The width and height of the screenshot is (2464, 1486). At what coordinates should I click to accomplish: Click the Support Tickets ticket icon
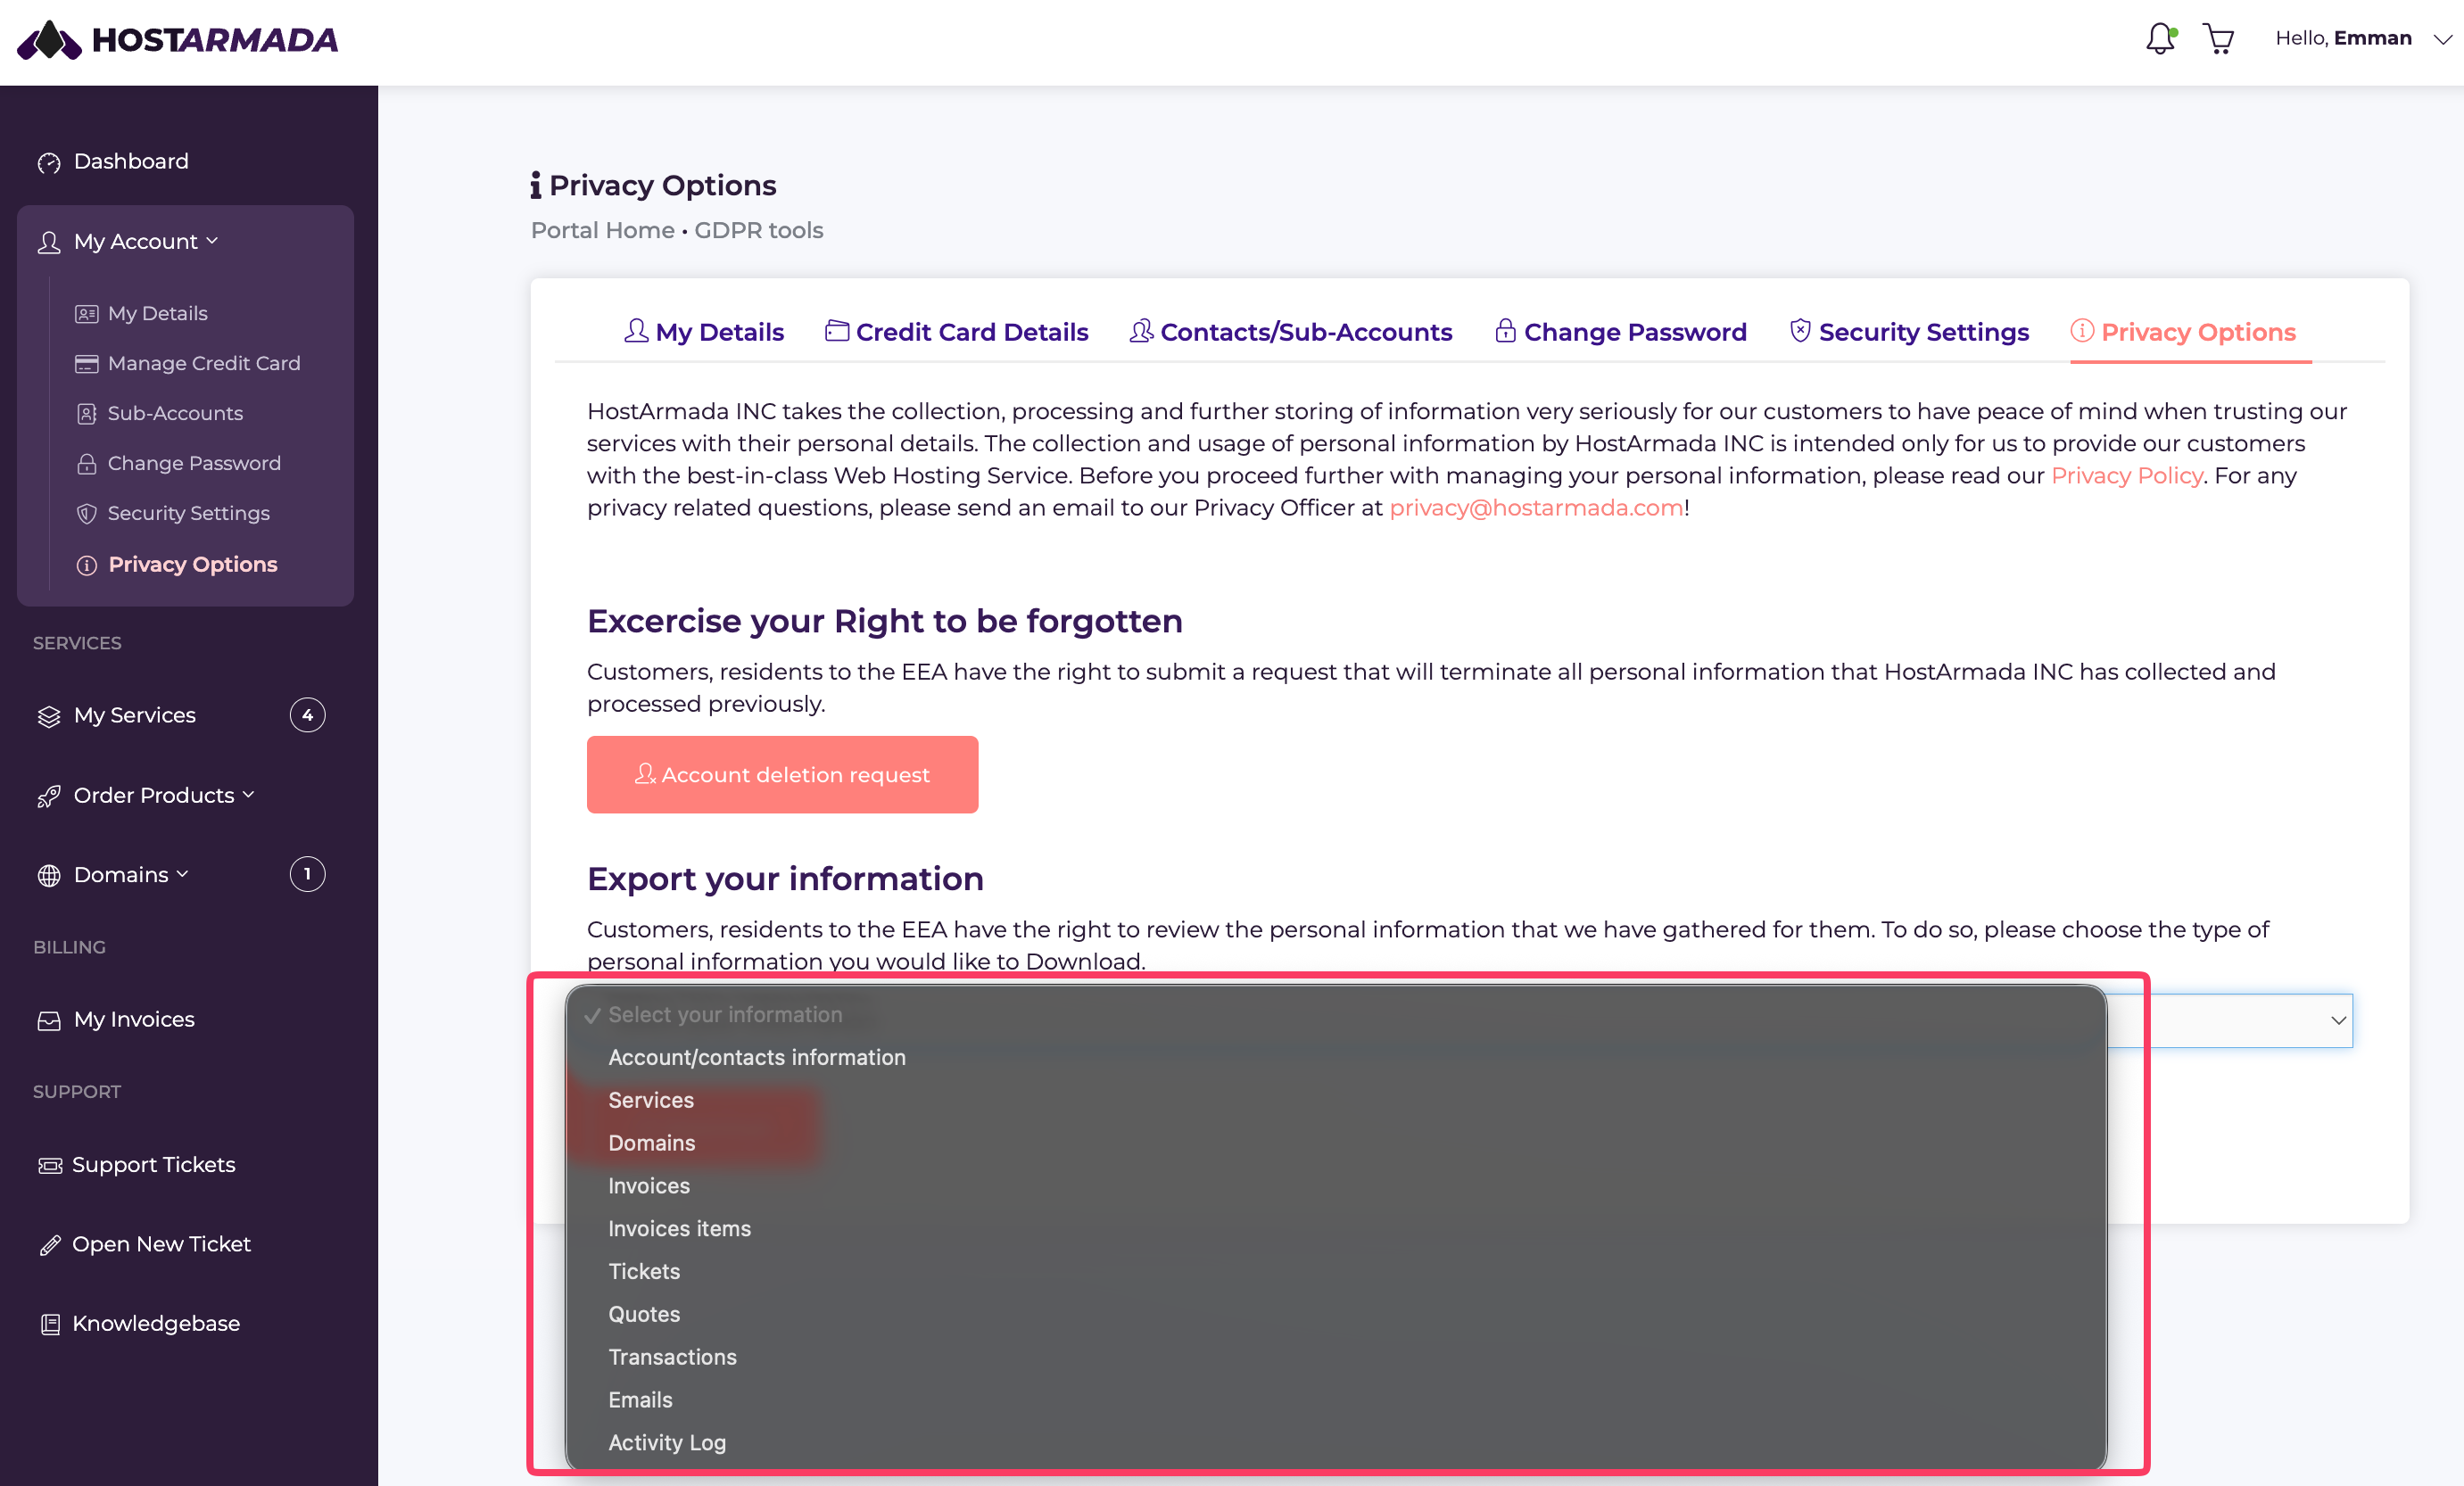[x=49, y=1165]
